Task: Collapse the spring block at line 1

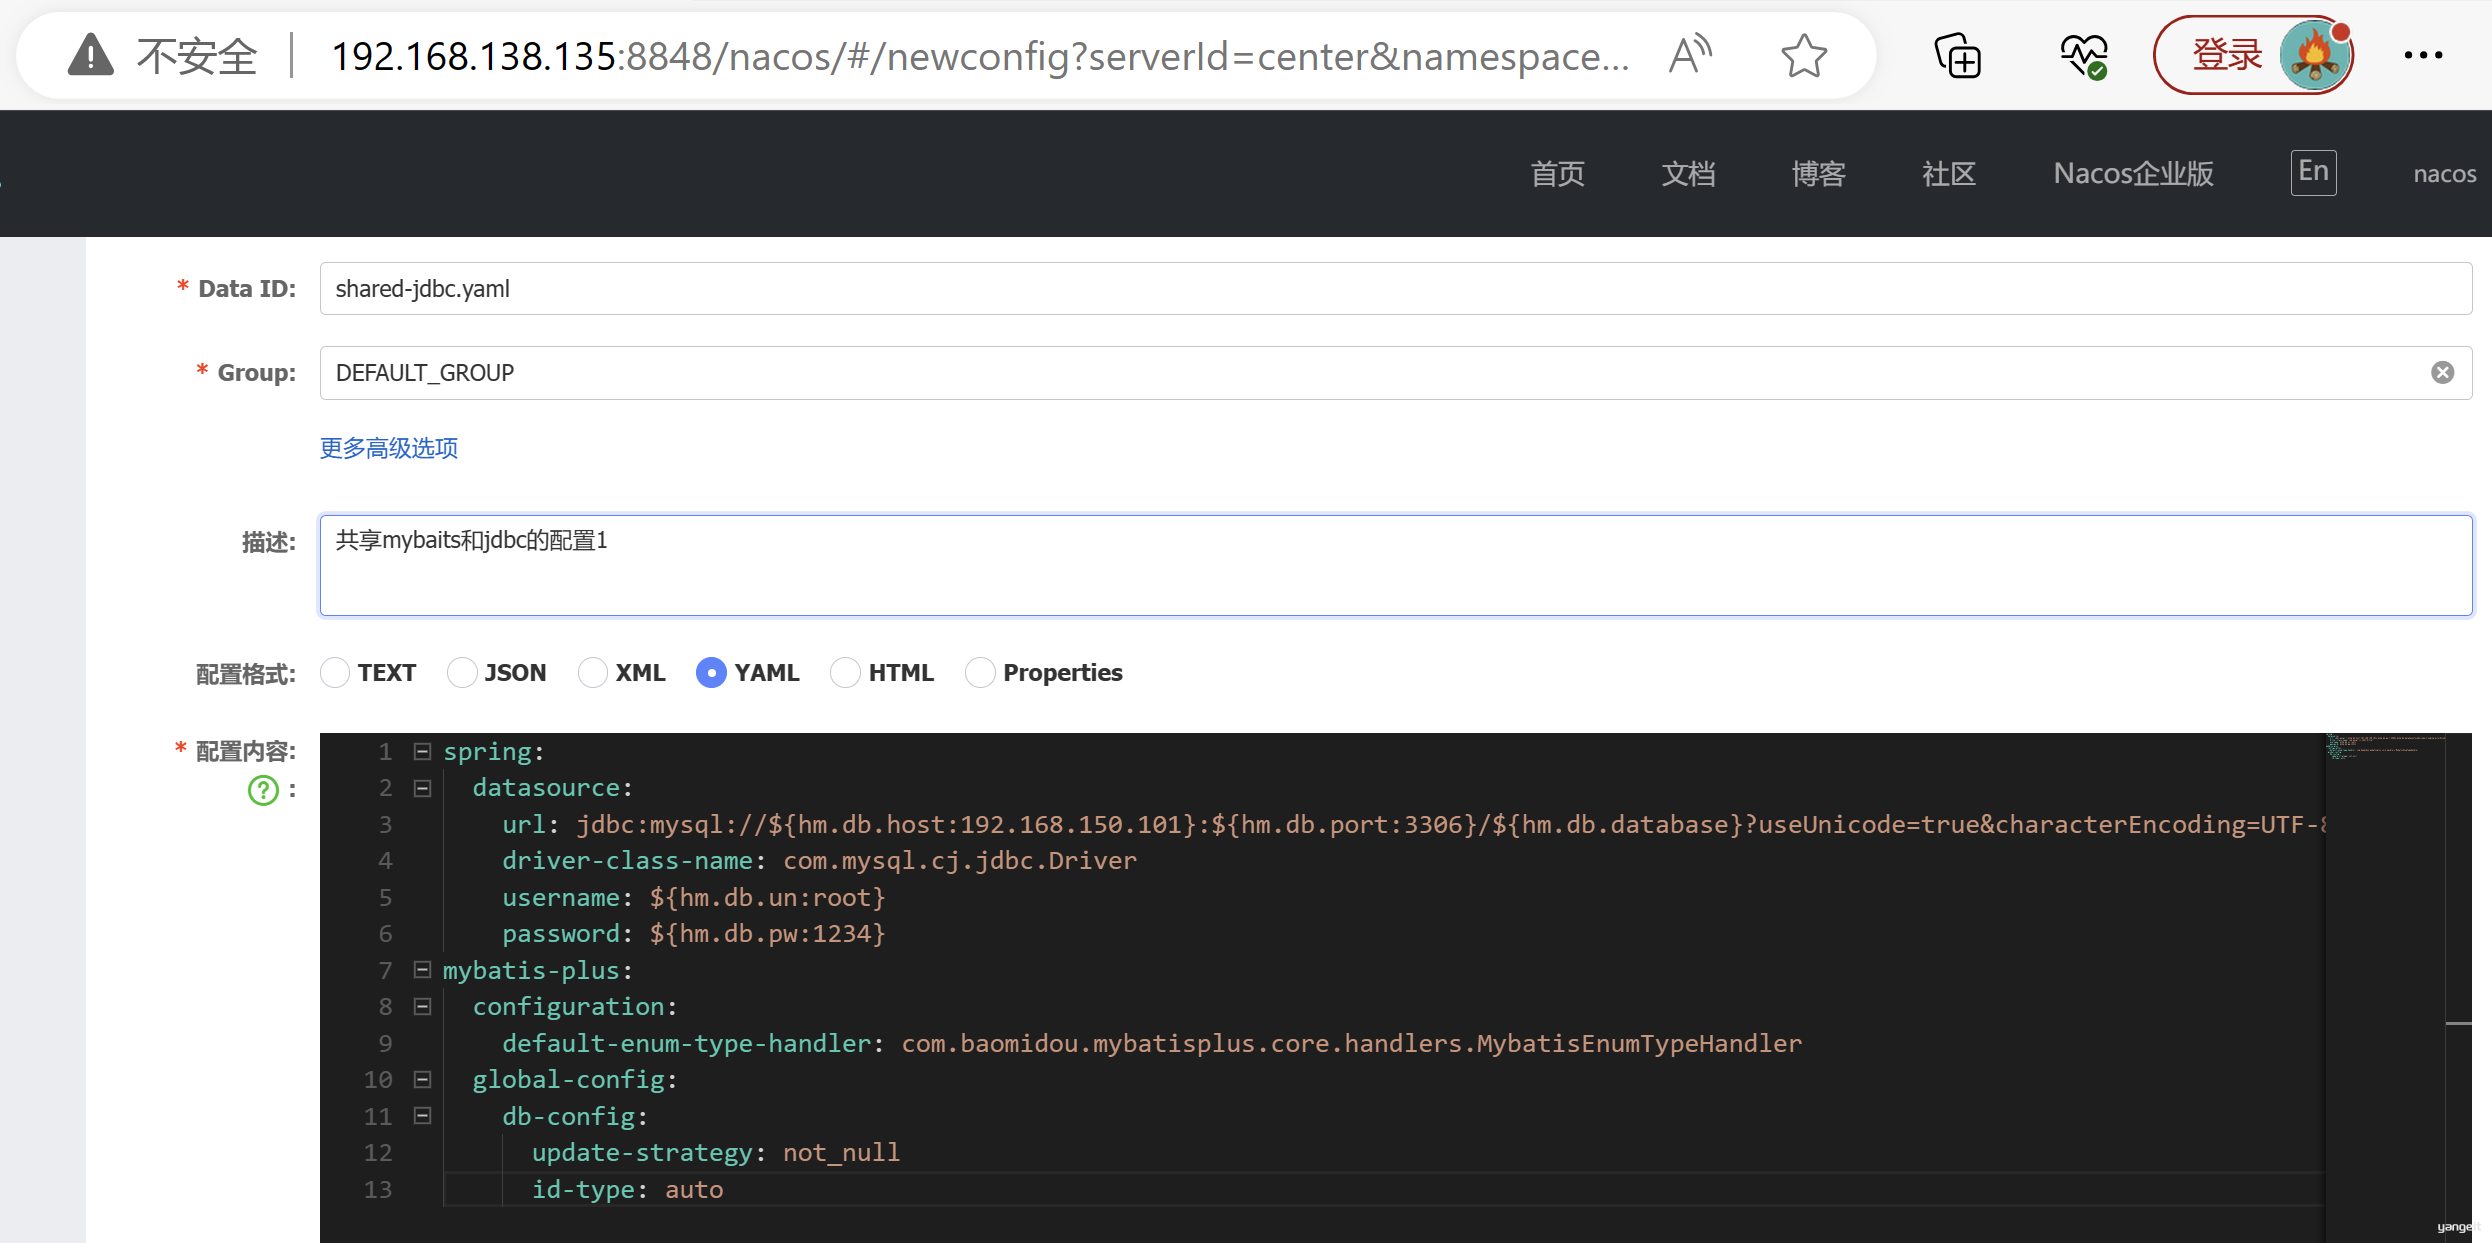Action: coord(422,751)
